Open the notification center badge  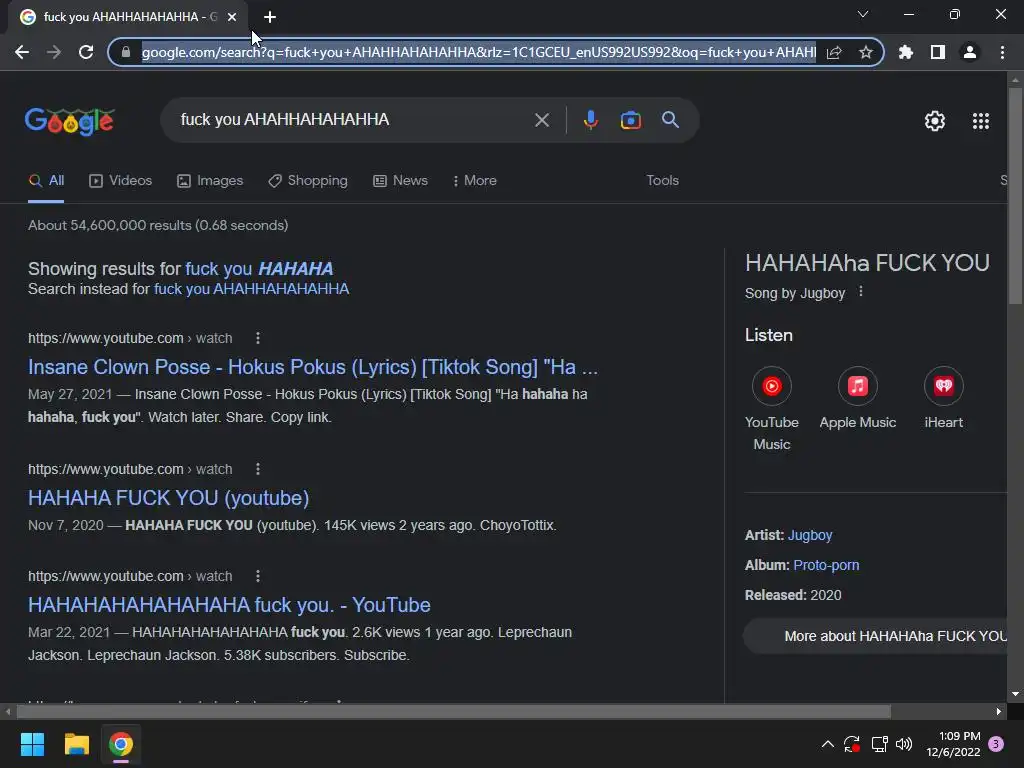tap(996, 744)
